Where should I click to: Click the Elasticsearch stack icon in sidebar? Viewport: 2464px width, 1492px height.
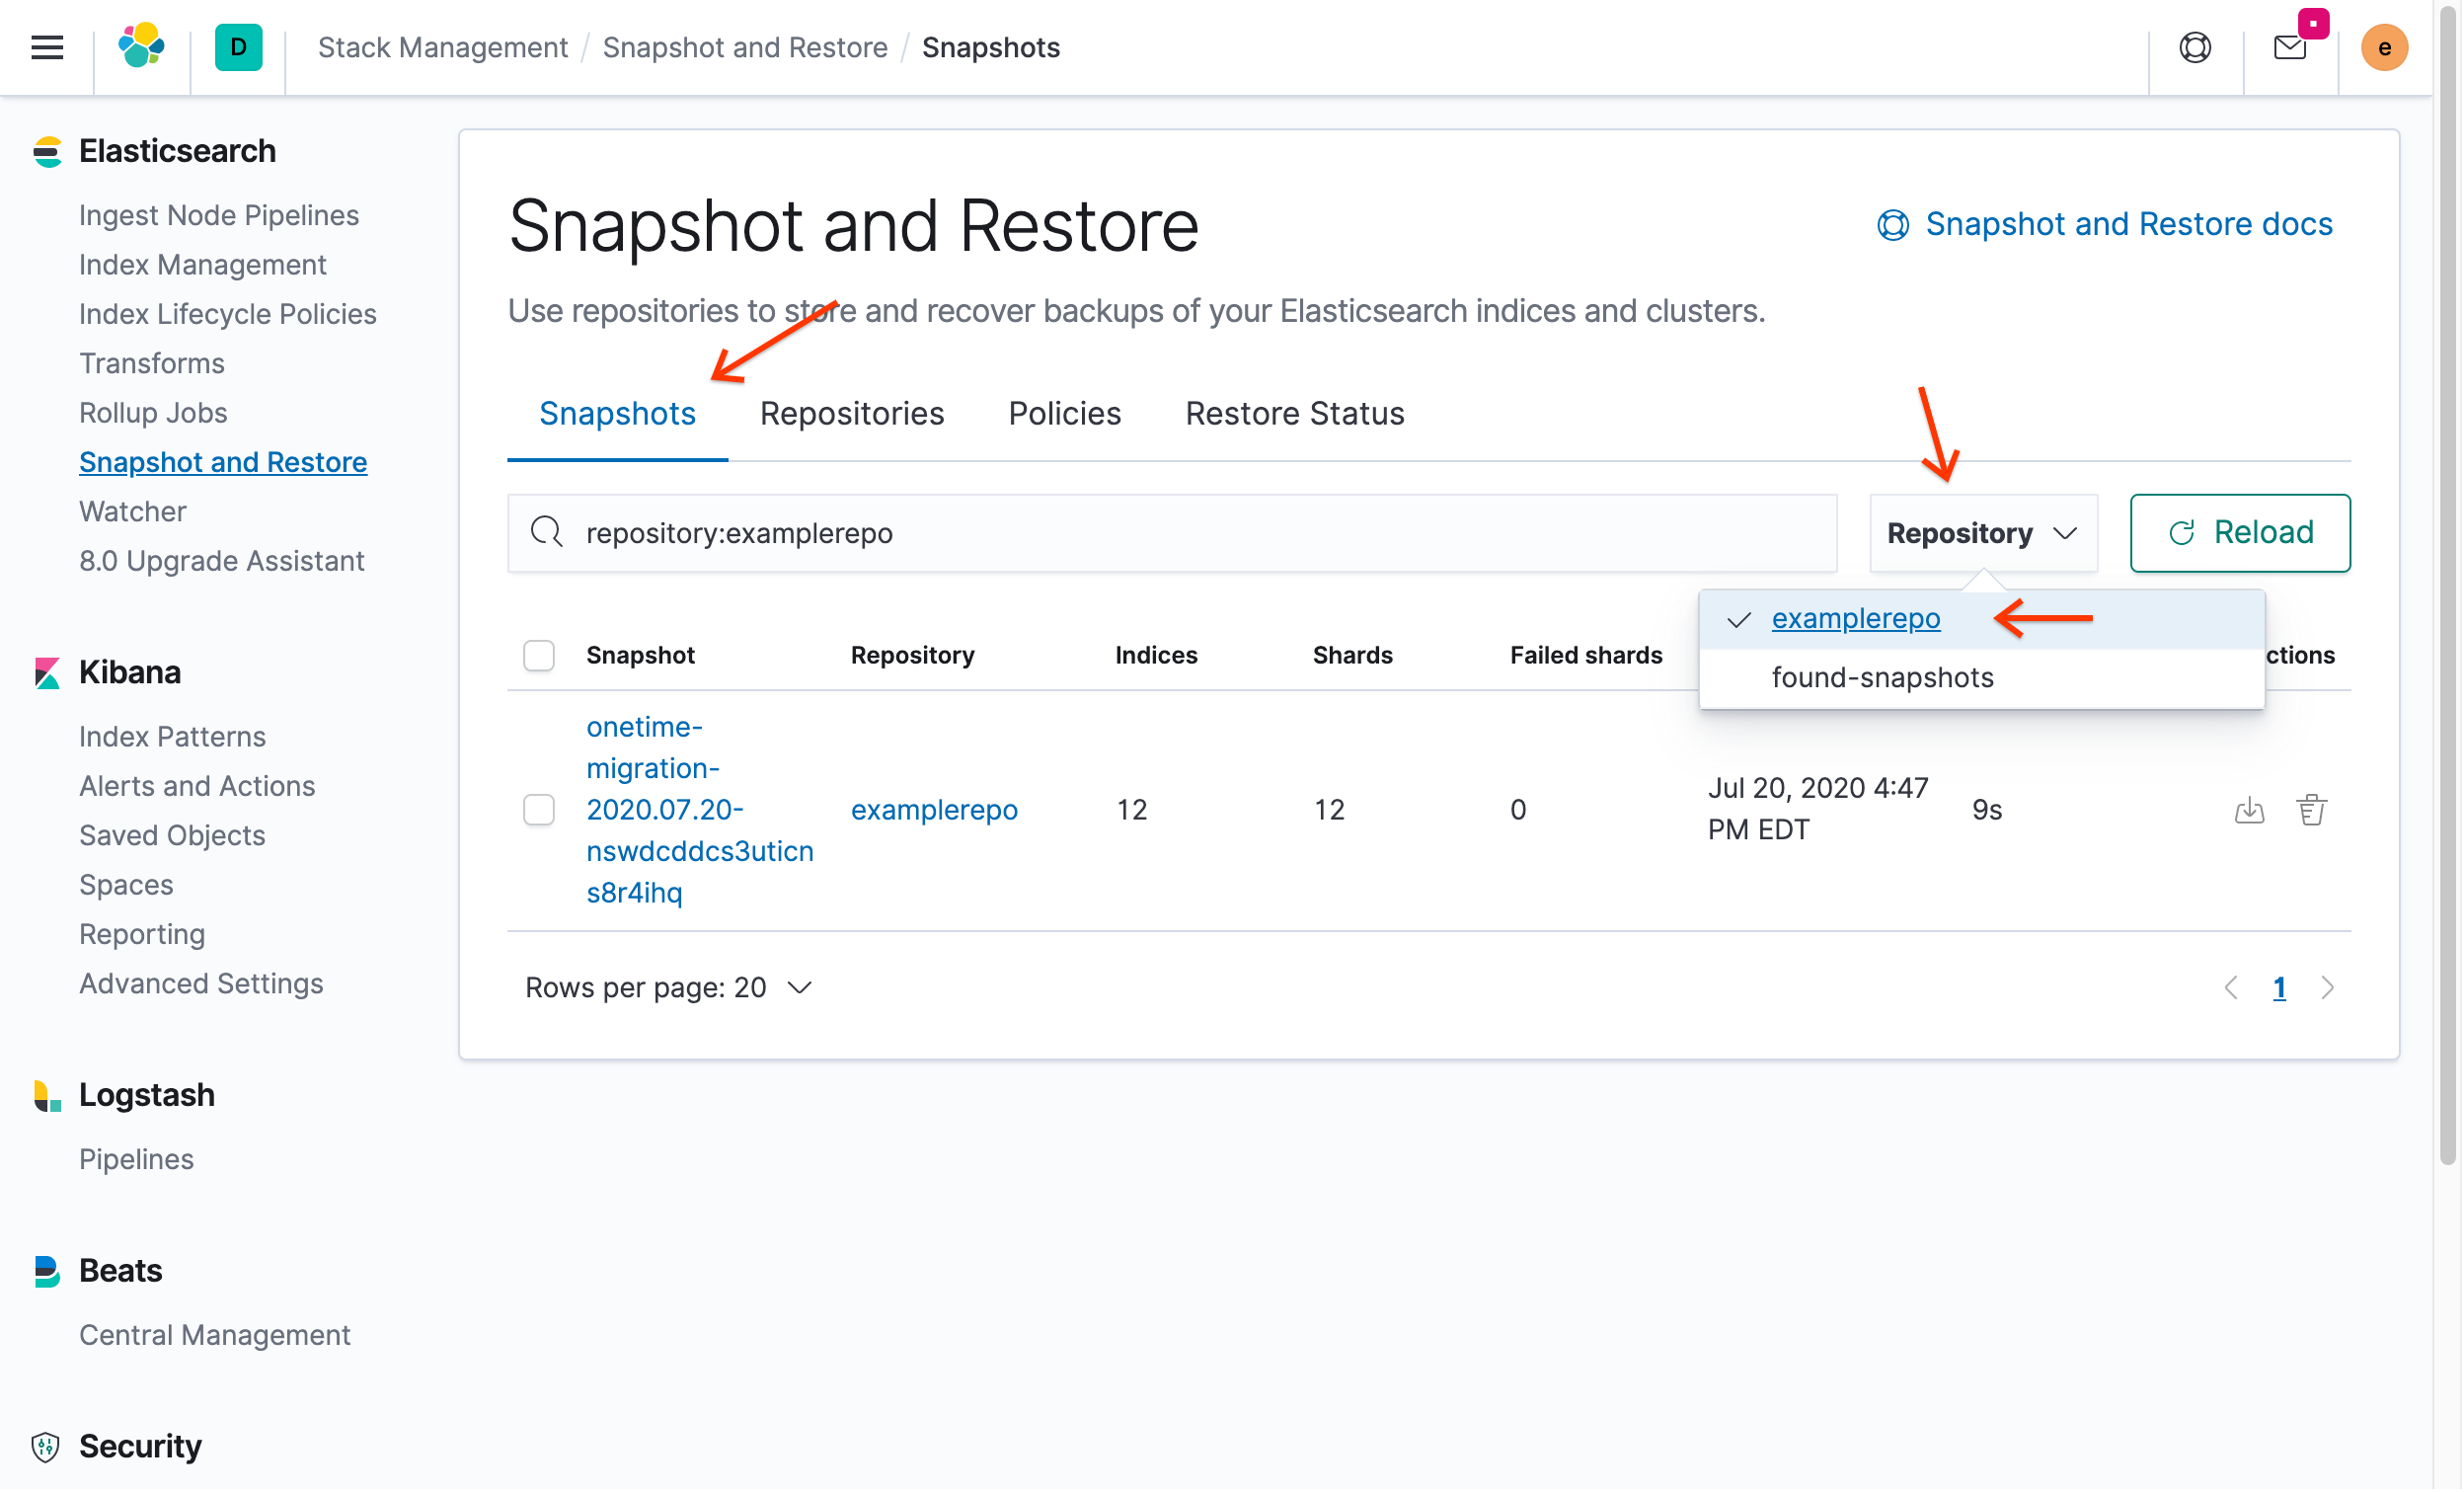tap(47, 149)
